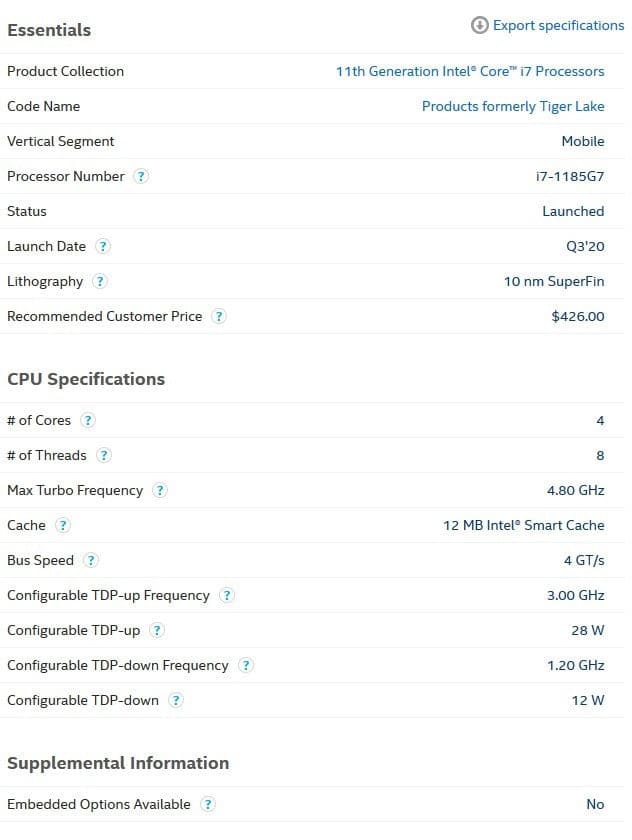Click help icon for Recommended Customer Price
The height and width of the screenshot is (840, 632).
coord(219,317)
